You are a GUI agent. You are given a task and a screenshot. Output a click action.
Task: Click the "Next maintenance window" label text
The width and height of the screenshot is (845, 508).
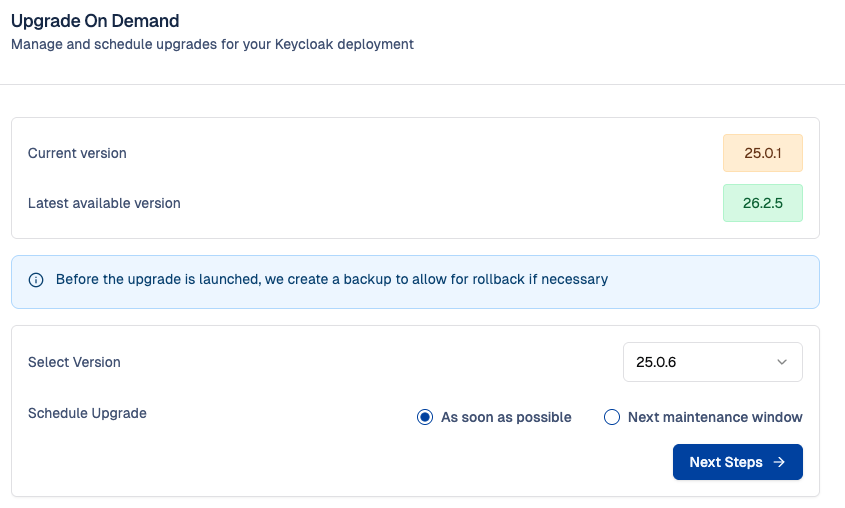(715, 417)
